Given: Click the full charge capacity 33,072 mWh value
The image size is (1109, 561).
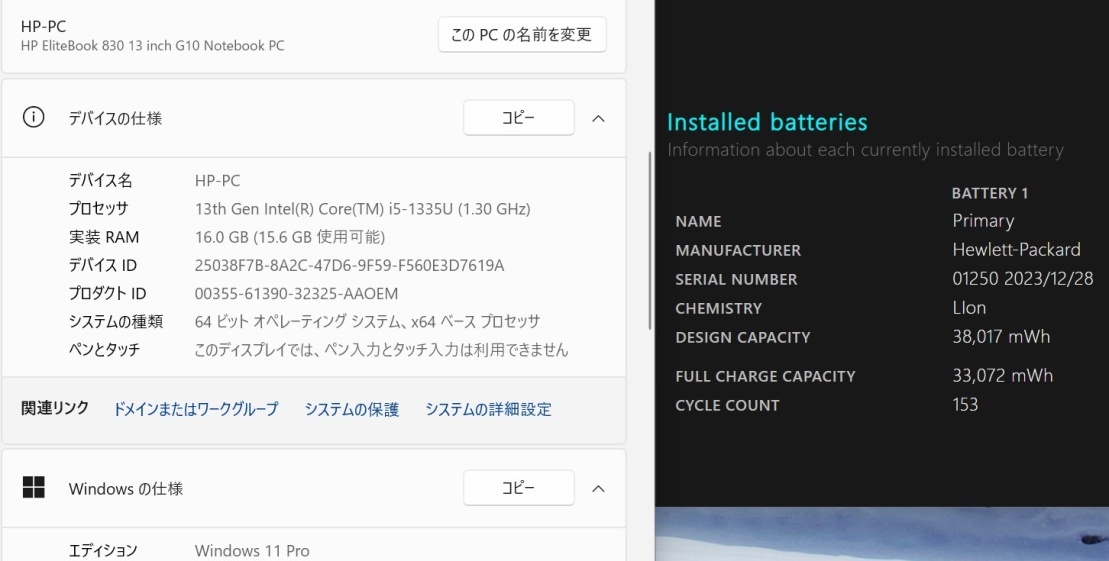Looking at the screenshot, I should pos(1002,376).
